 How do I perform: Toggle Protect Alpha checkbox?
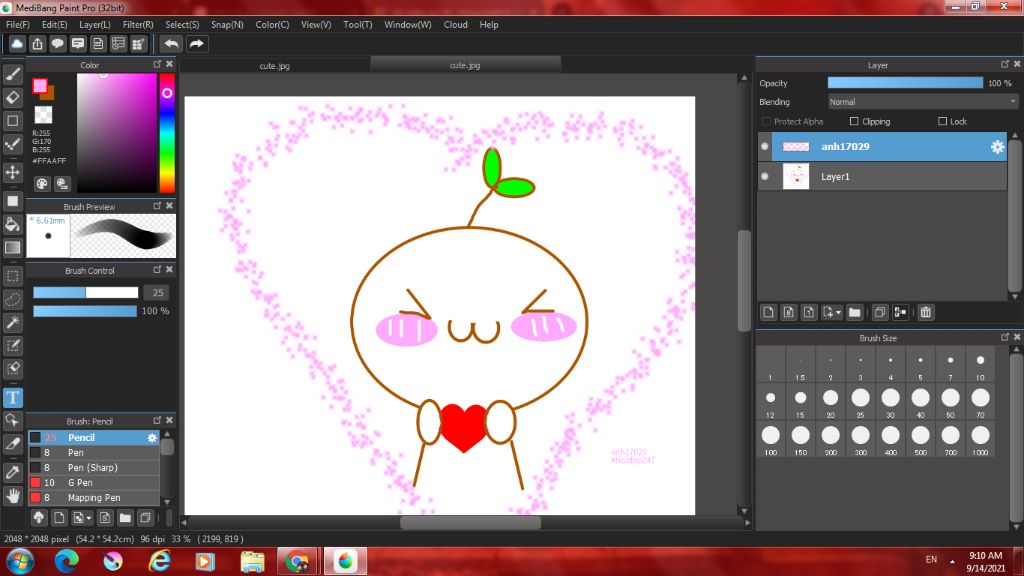coord(767,121)
